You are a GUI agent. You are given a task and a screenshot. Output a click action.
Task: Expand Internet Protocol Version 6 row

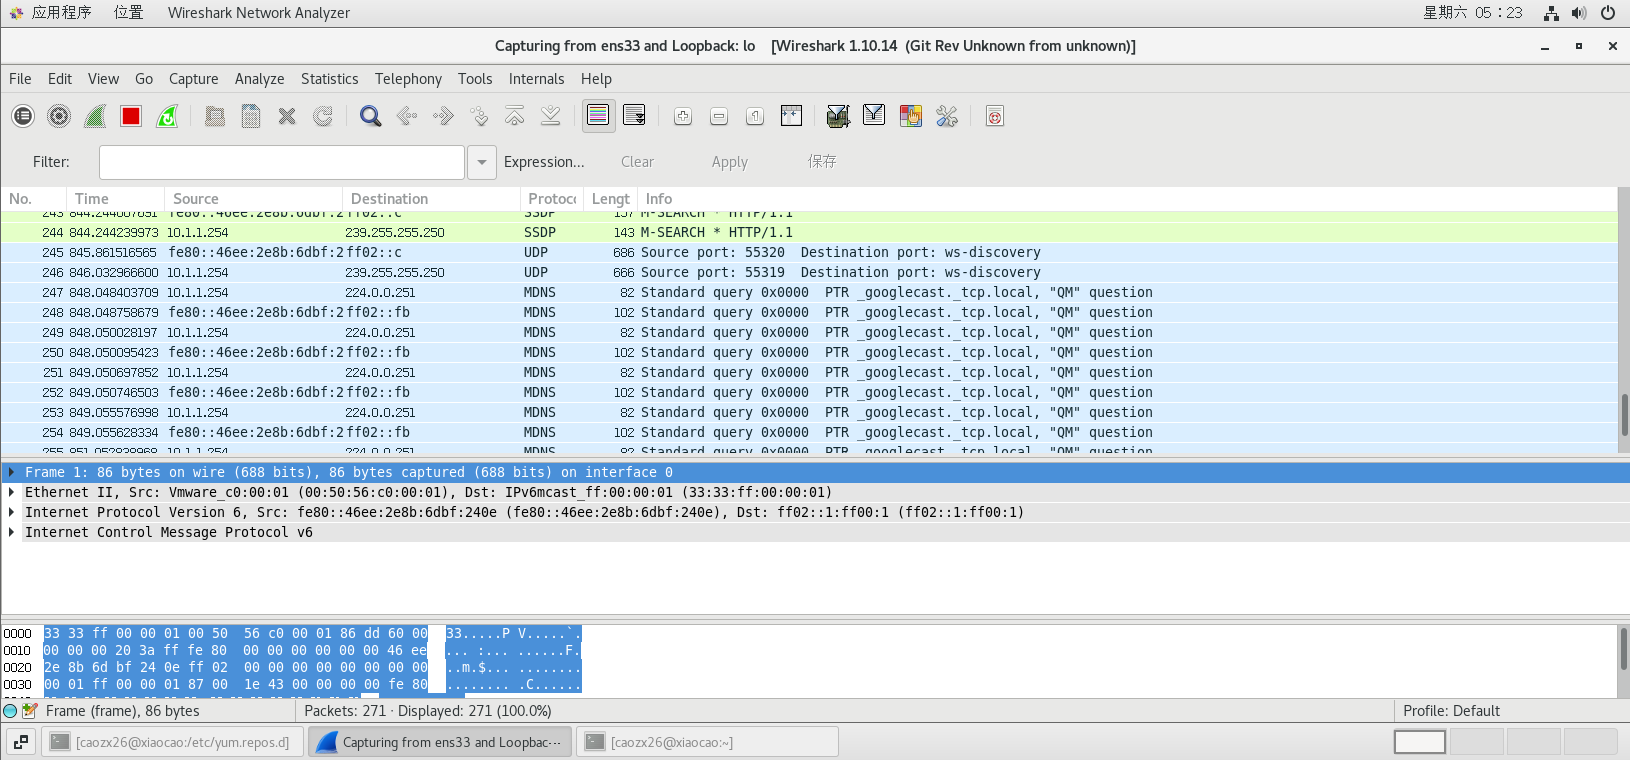click(x=11, y=512)
